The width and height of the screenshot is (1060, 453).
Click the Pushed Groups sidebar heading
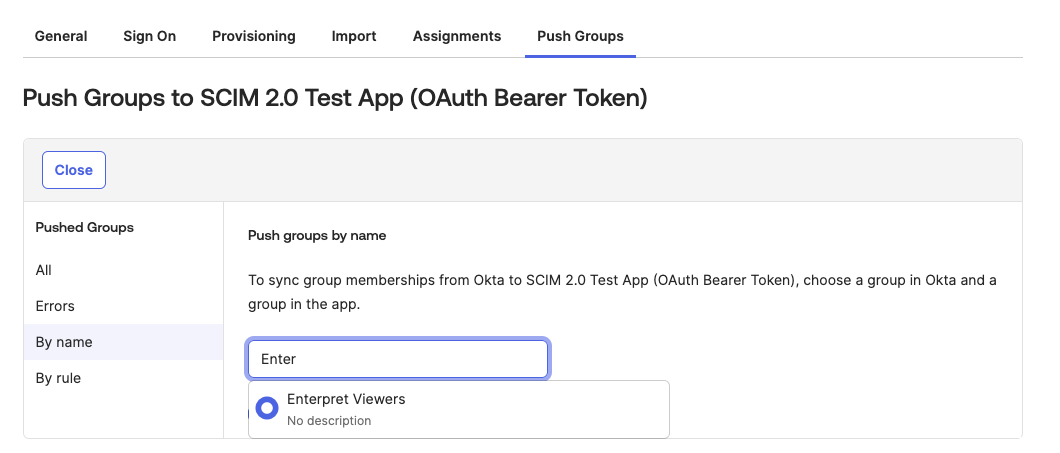(85, 228)
